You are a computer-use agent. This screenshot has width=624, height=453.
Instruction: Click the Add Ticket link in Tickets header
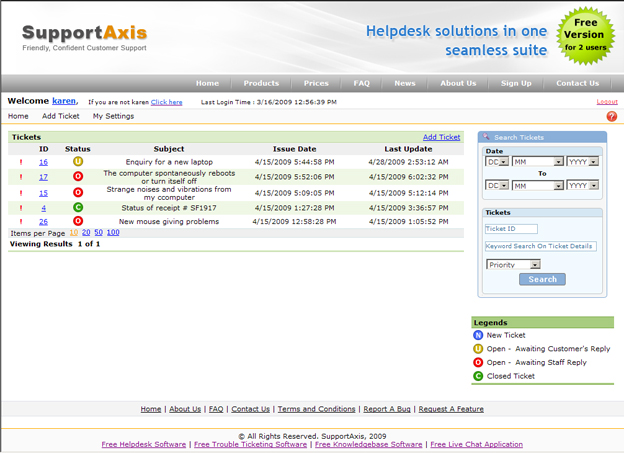441,137
